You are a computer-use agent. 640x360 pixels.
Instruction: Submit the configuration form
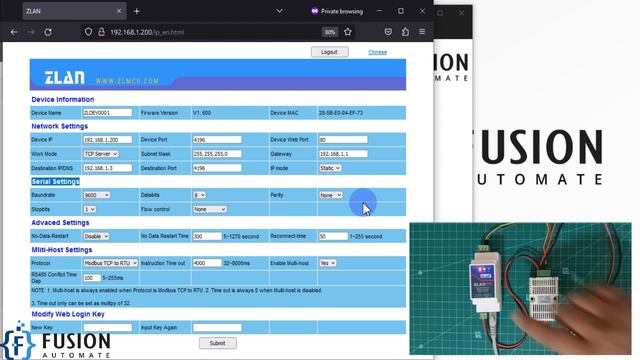click(x=218, y=343)
